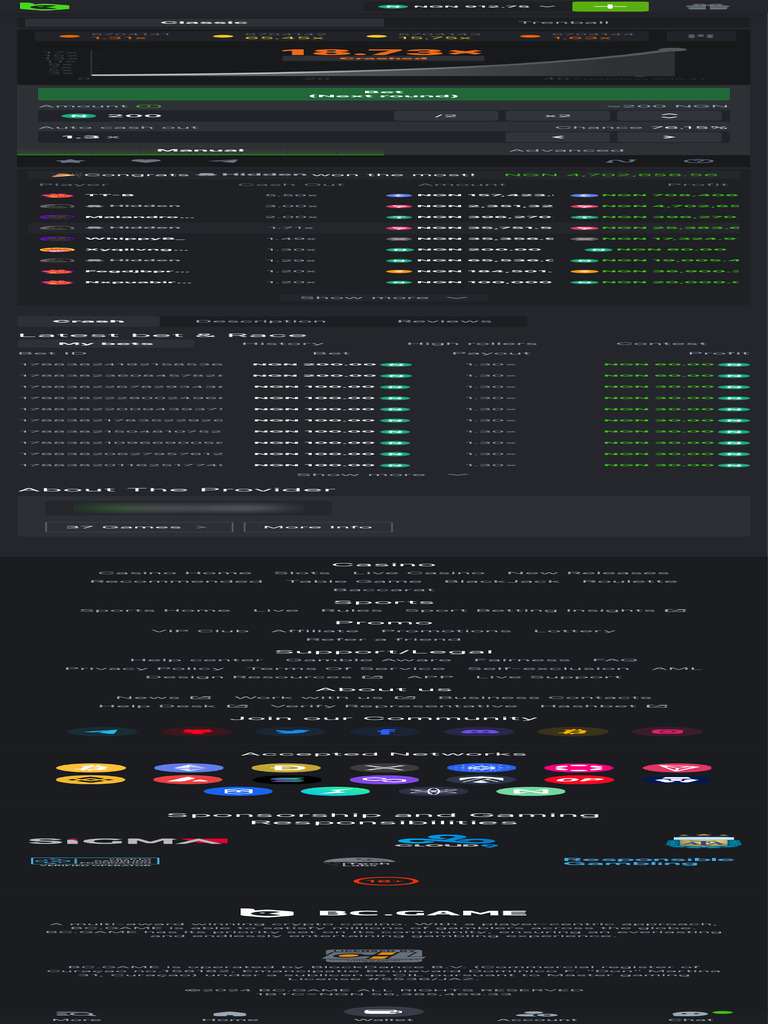Screen dimensions: 768x1024
Task: Go to Home in the bottom navigation
Action: click(231, 1016)
